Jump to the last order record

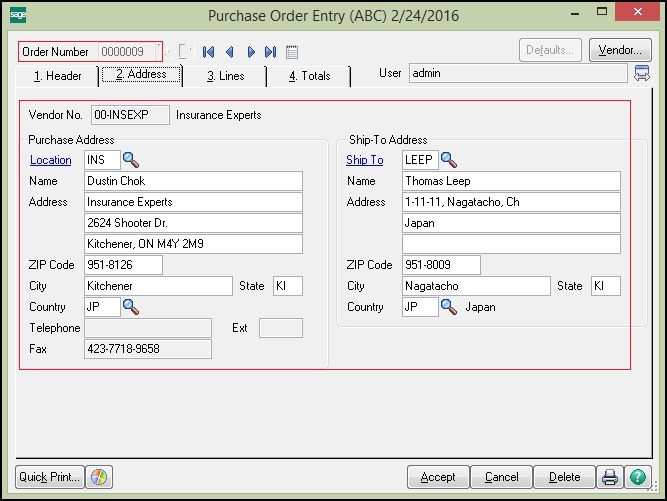click(270, 51)
